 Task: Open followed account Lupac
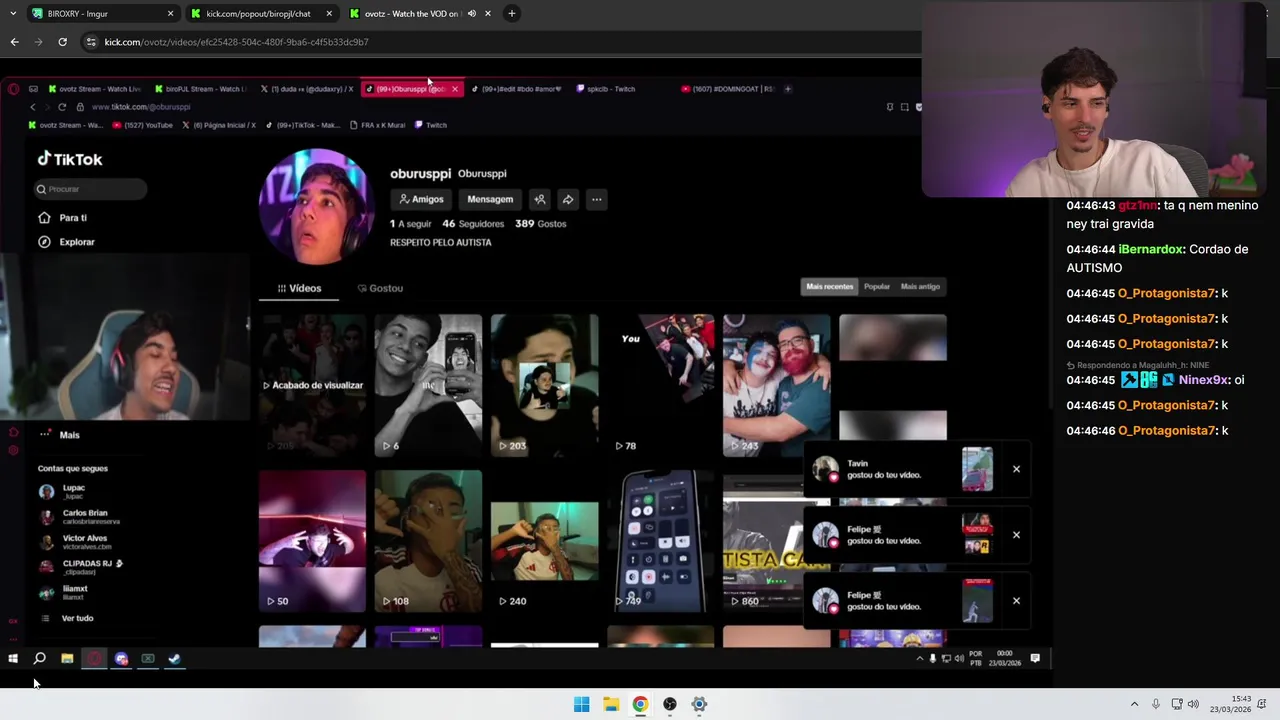(64, 491)
